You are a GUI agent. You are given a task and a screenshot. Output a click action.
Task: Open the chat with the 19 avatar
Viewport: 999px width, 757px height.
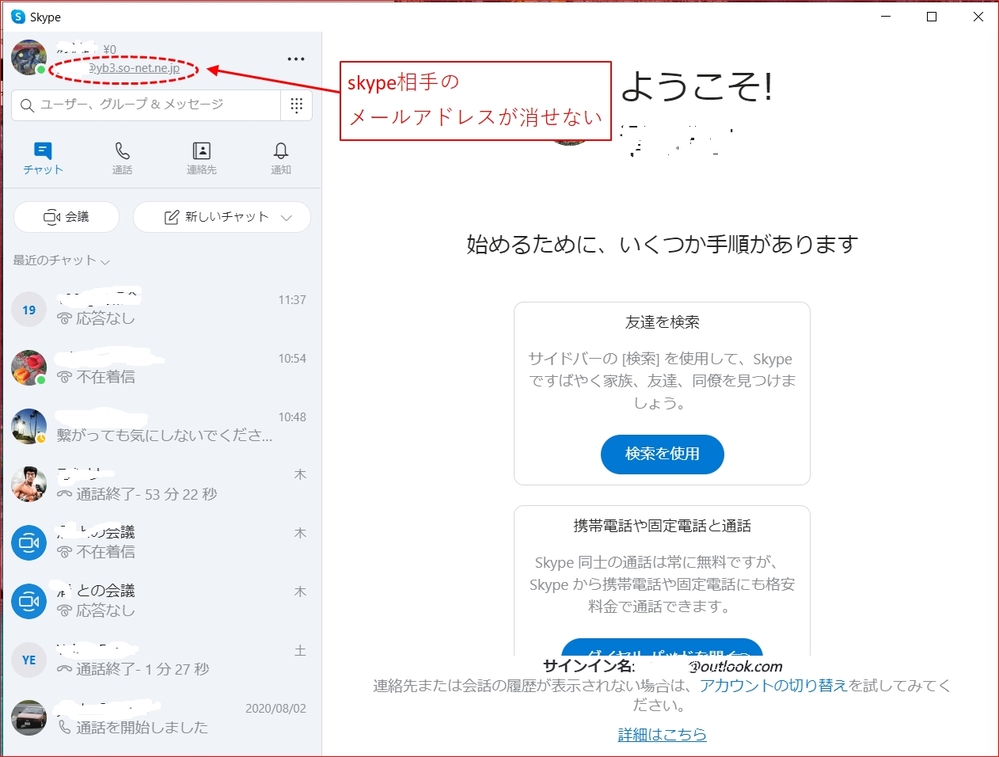pyautogui.click(x=160, y=309)
